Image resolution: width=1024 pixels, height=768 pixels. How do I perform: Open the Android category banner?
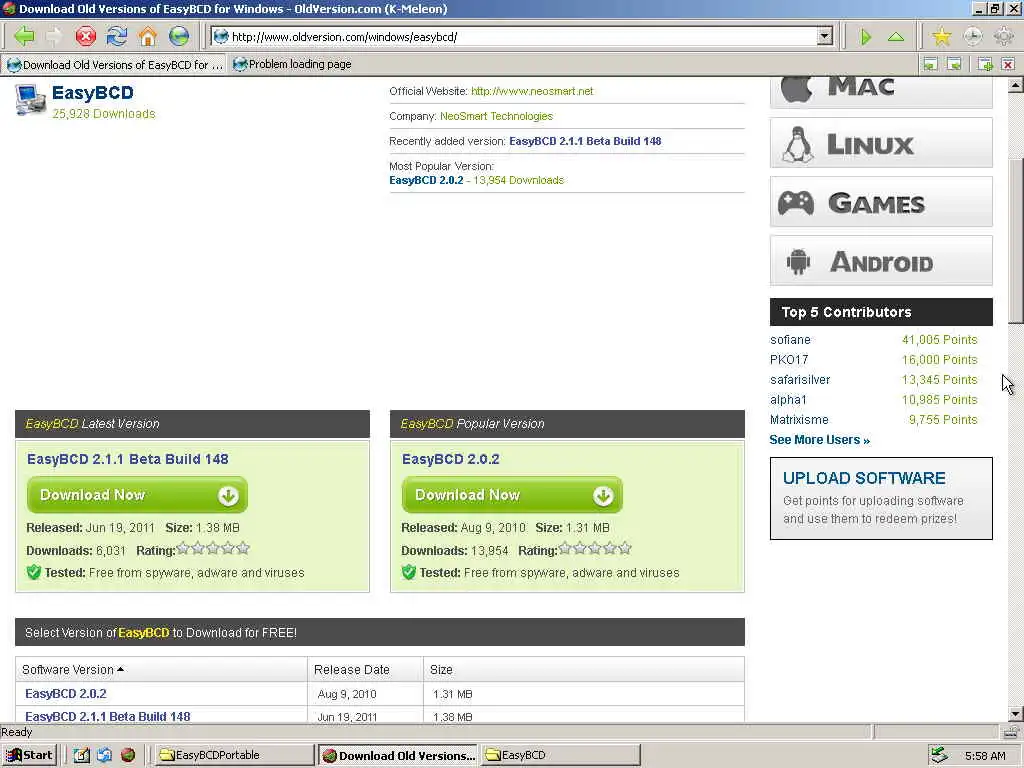881,261
